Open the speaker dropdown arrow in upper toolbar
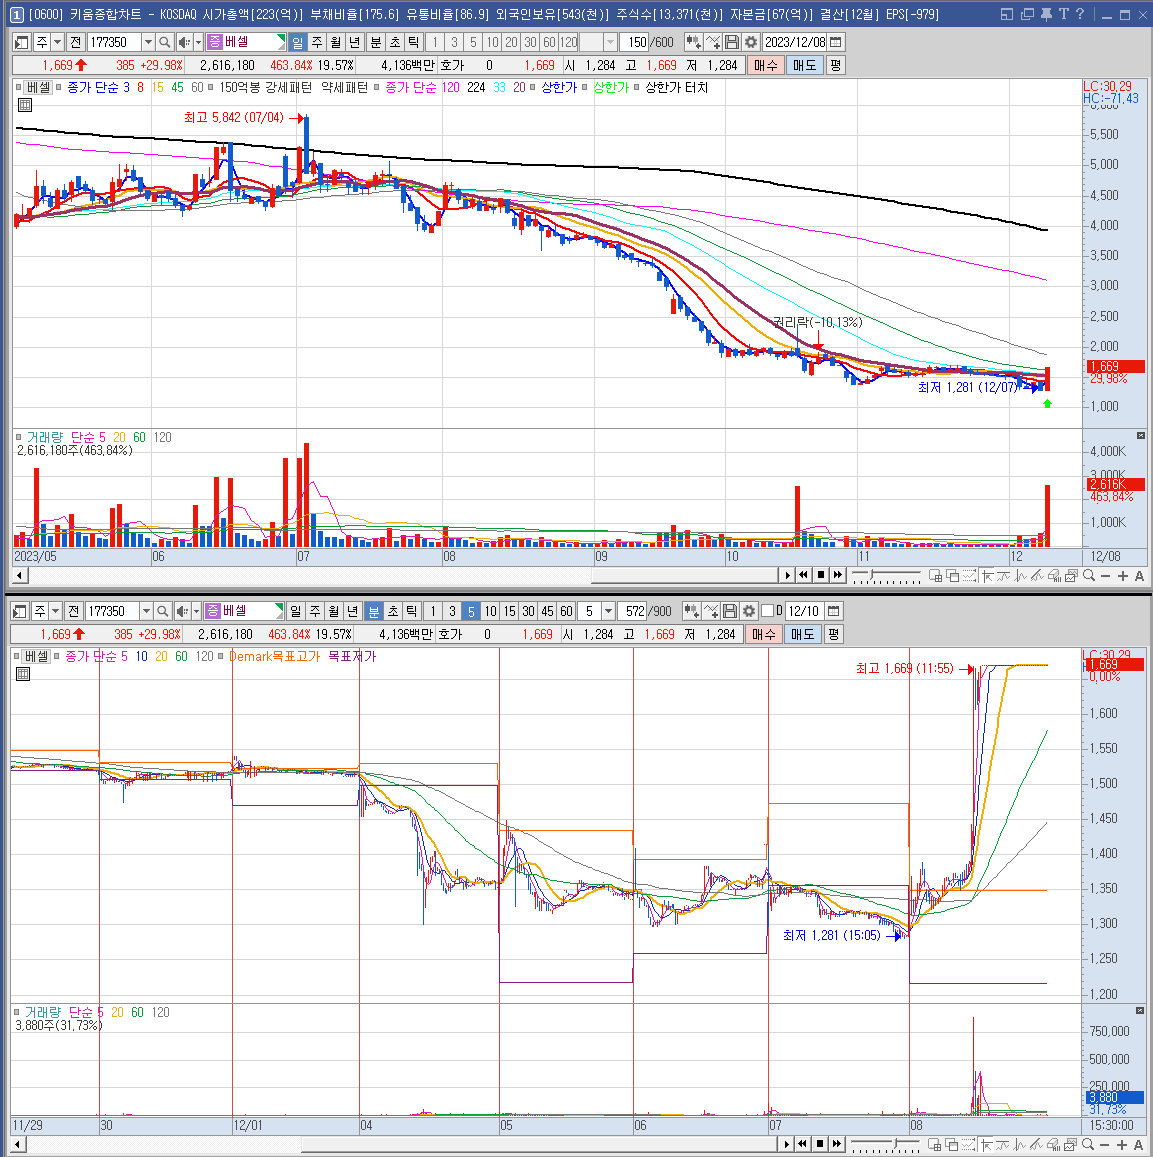1153x1157 pixels. tap(198, 43)
